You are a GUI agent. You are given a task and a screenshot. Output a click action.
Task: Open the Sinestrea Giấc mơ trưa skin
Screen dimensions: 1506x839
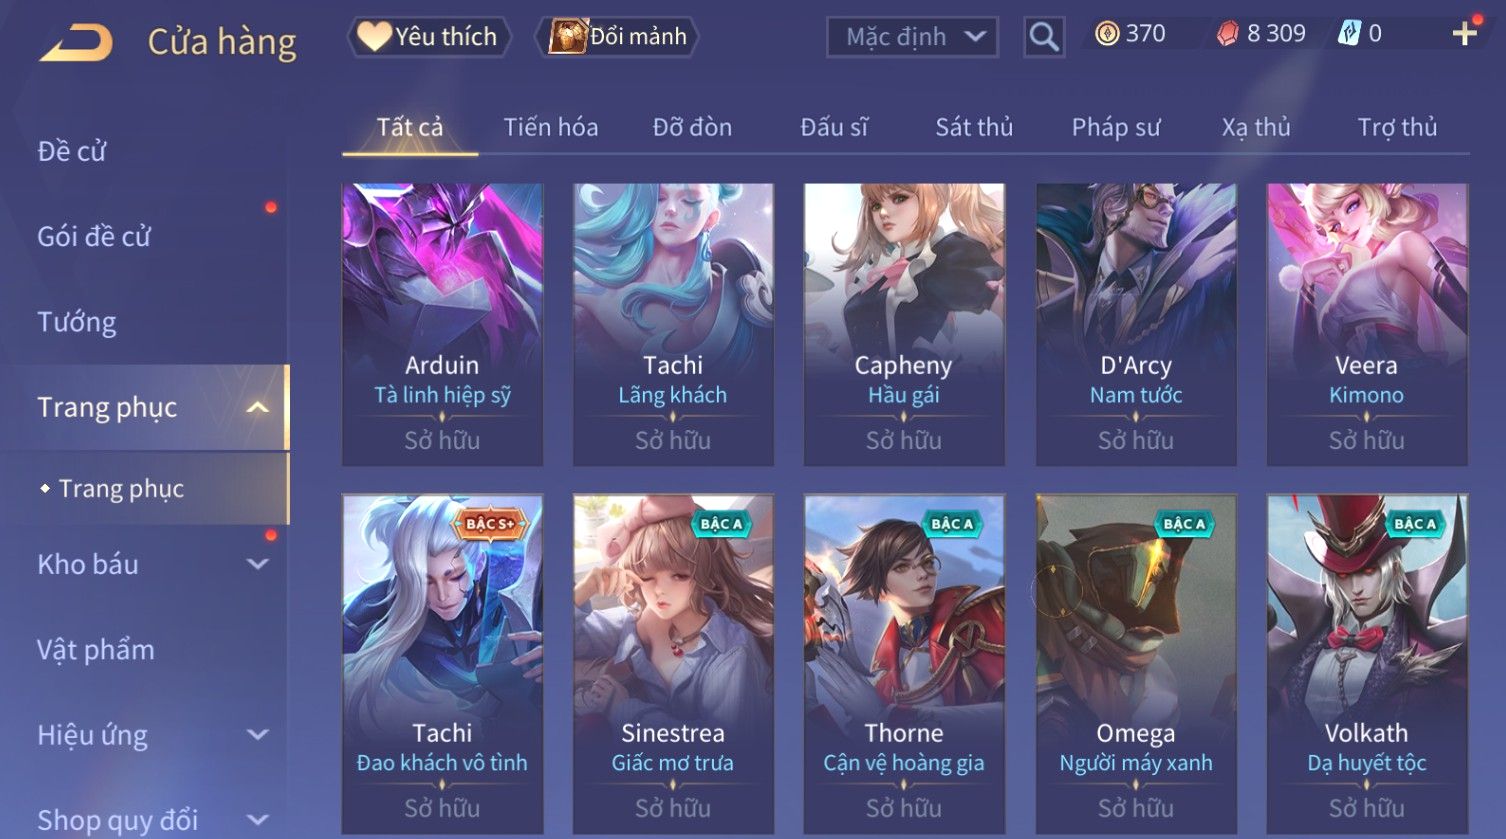tap(673, 664)
